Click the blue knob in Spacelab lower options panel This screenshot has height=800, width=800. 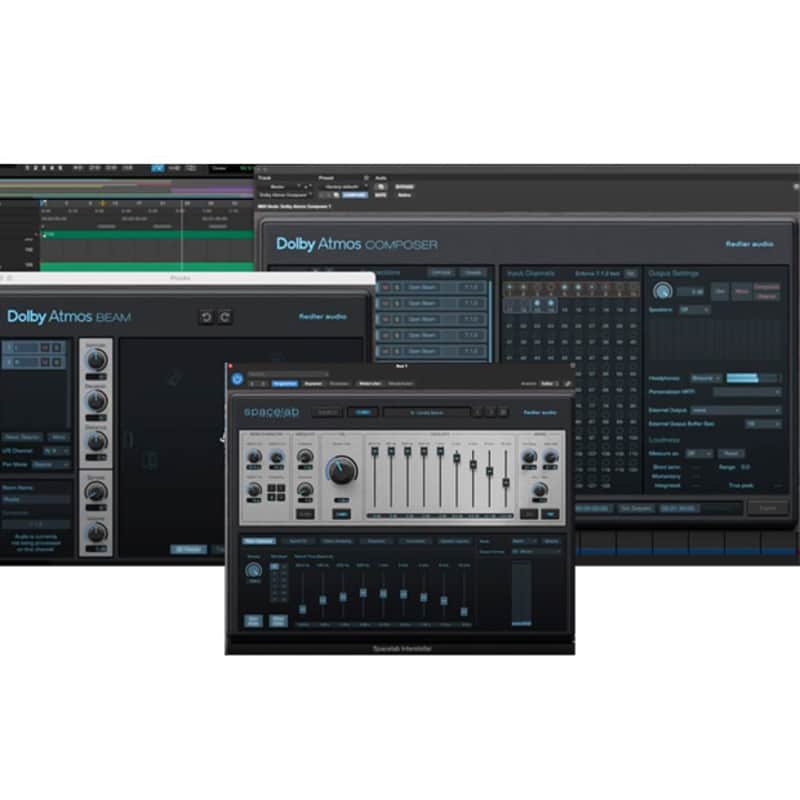point(254,570)
